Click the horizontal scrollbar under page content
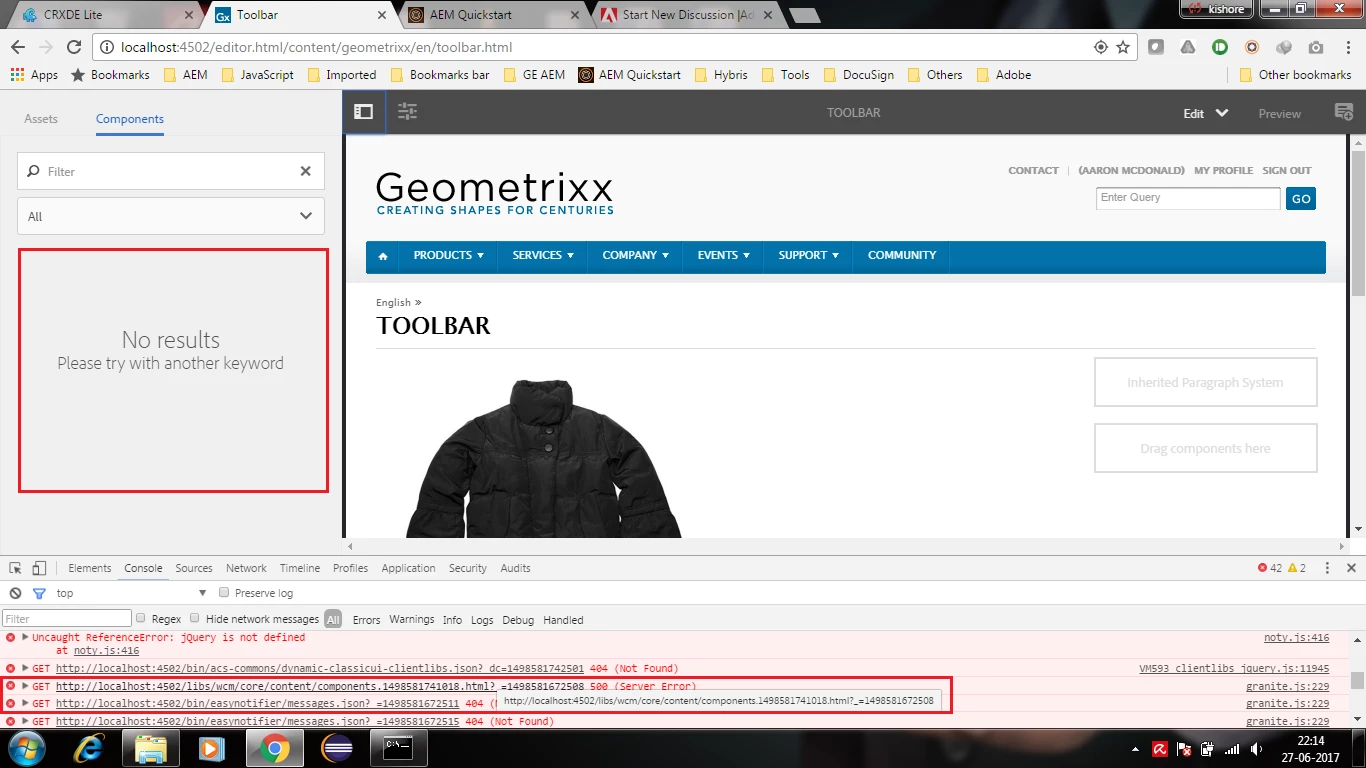The image size is (1366, 768). click(846, 546)
